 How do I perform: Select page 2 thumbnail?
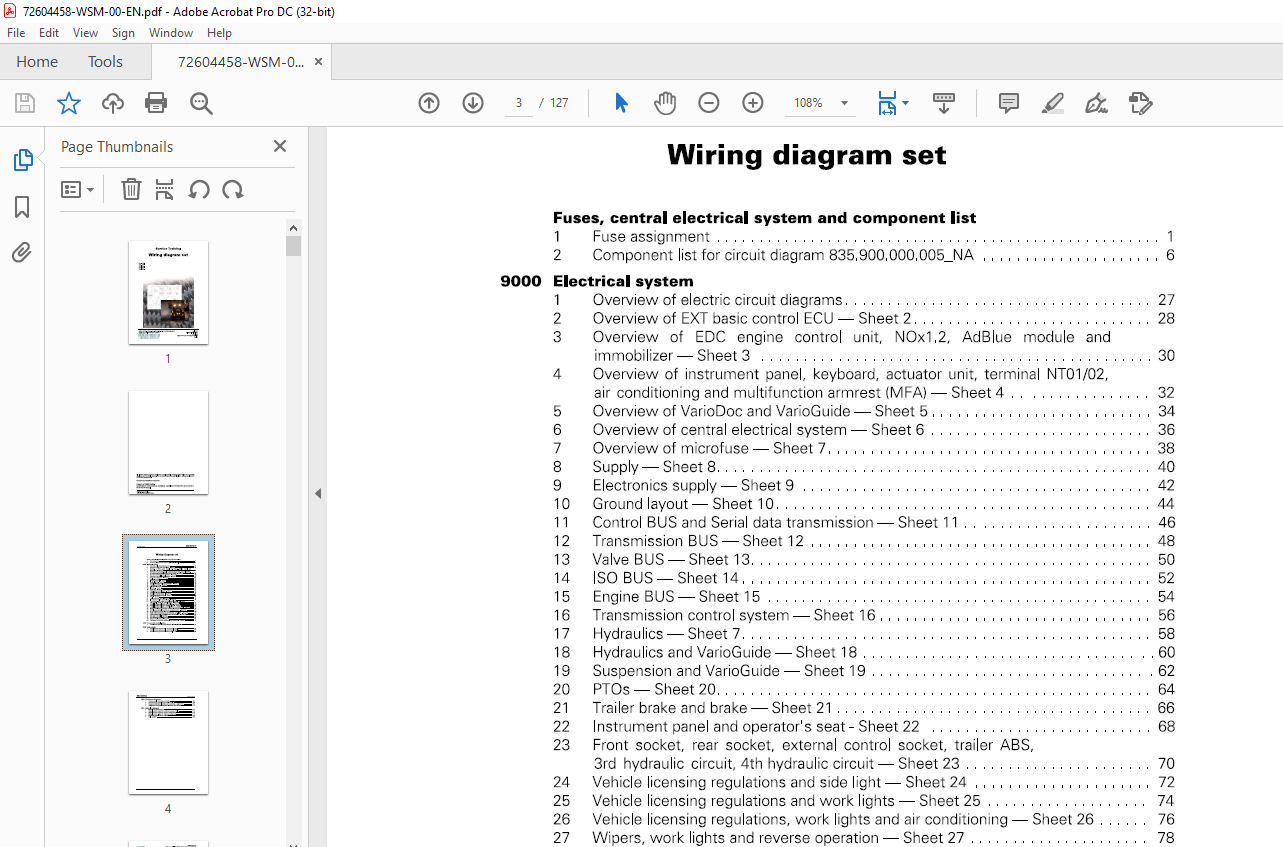point(168,442)
